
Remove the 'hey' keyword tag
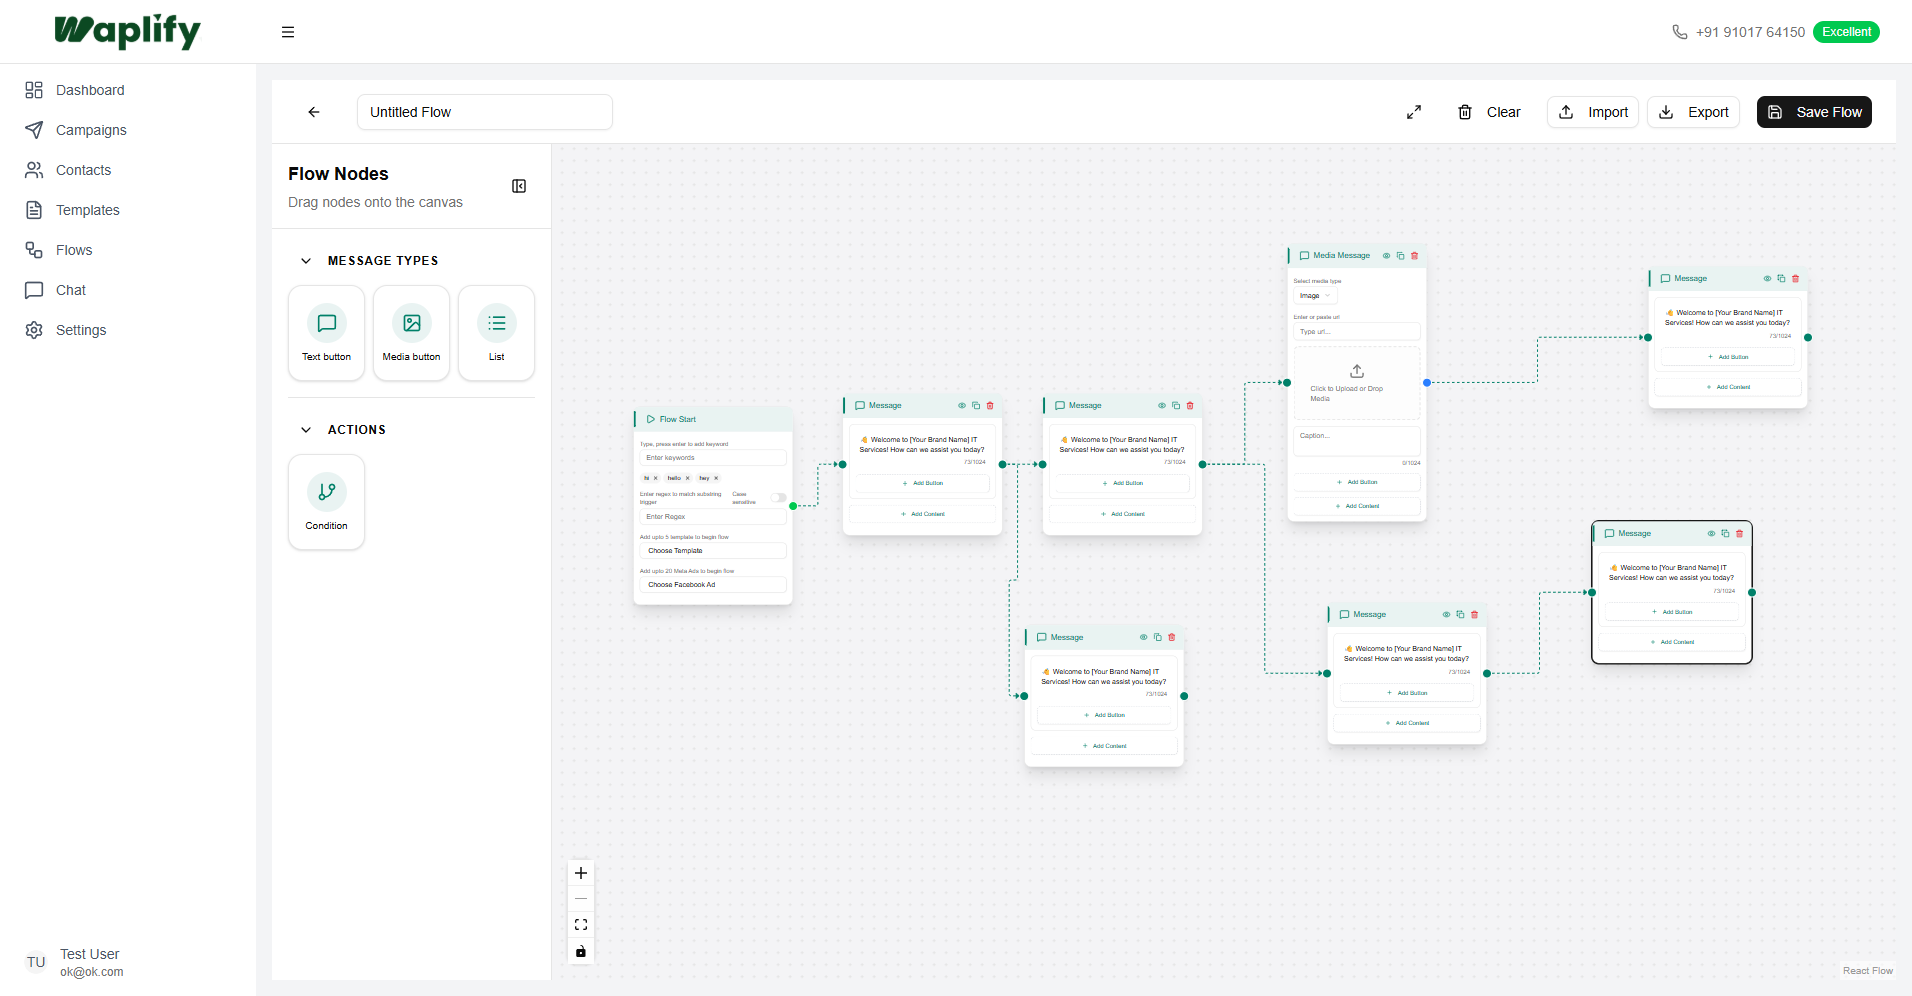point(716,478)
